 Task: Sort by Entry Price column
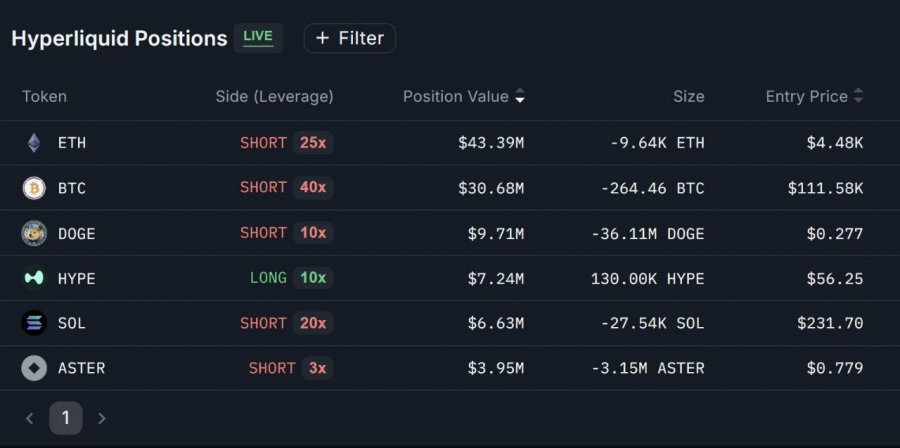814,97
